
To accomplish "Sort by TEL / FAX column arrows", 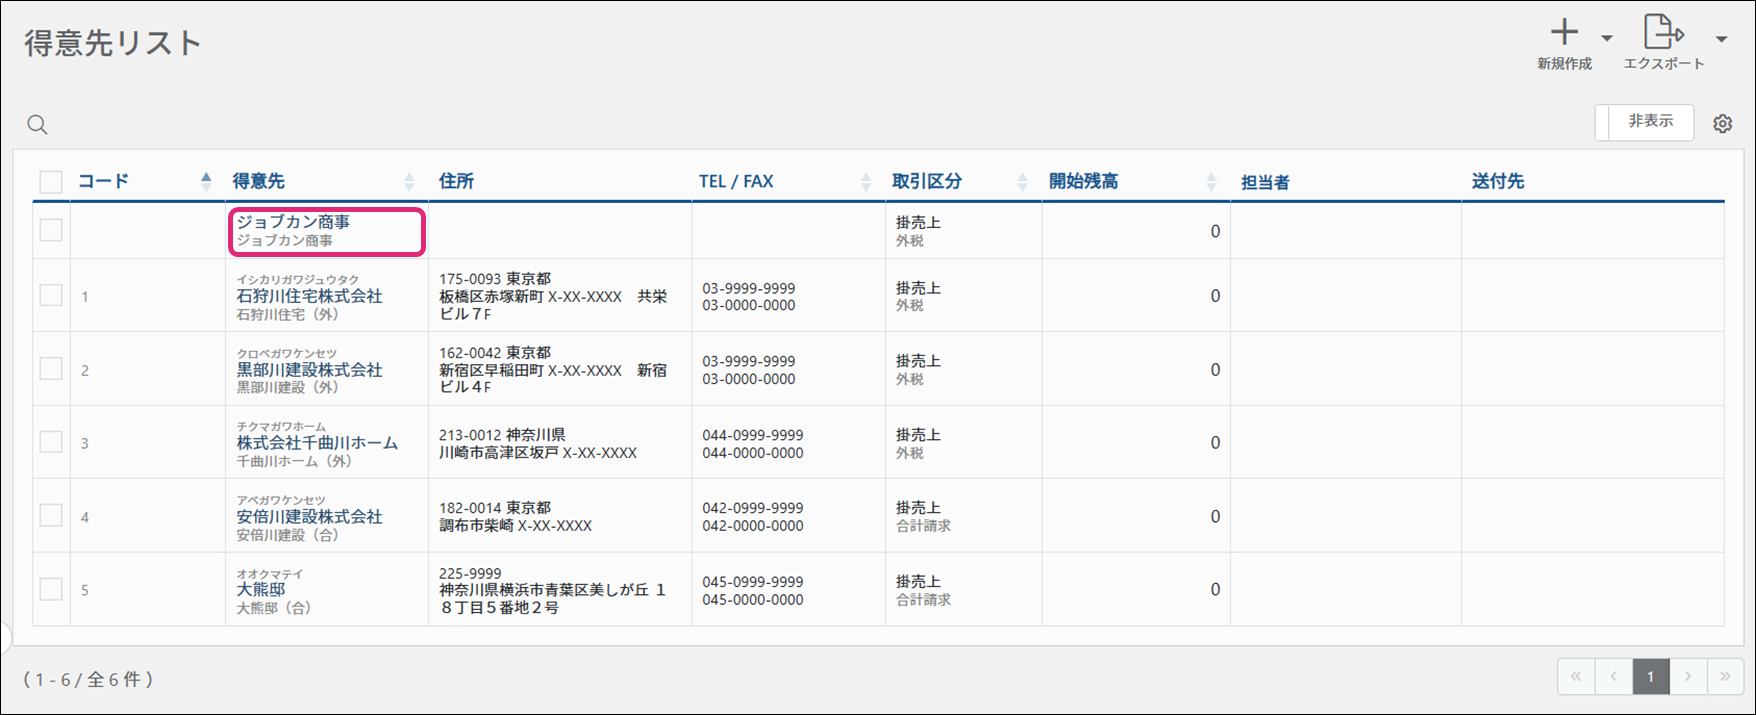I will click(x=866, y=181).
